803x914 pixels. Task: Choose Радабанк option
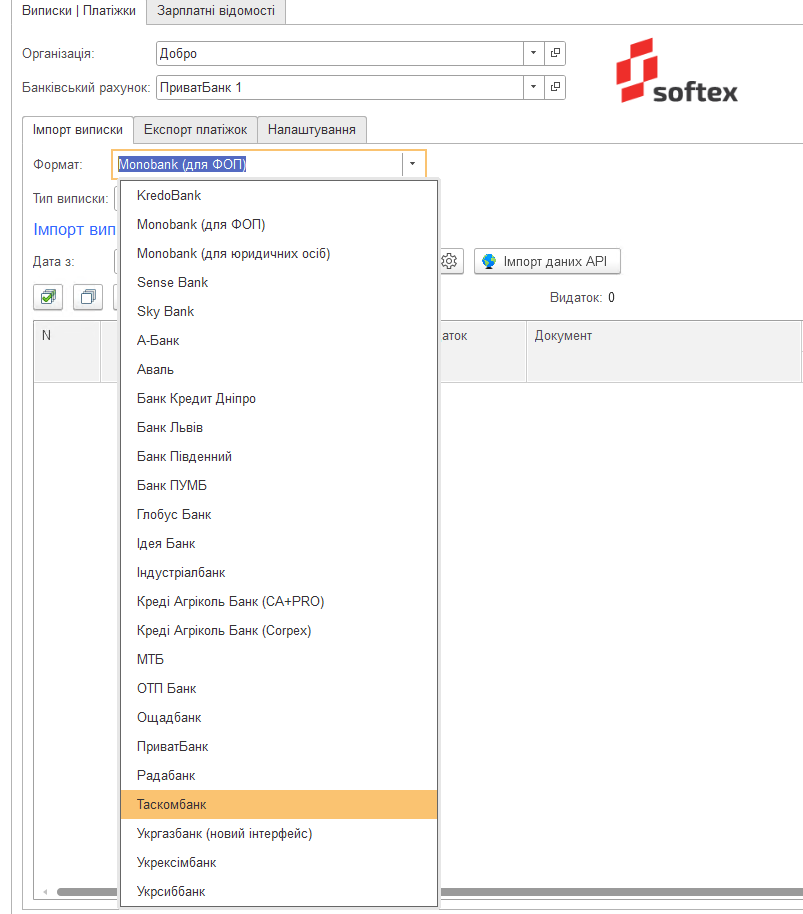[x=279, y=776]
